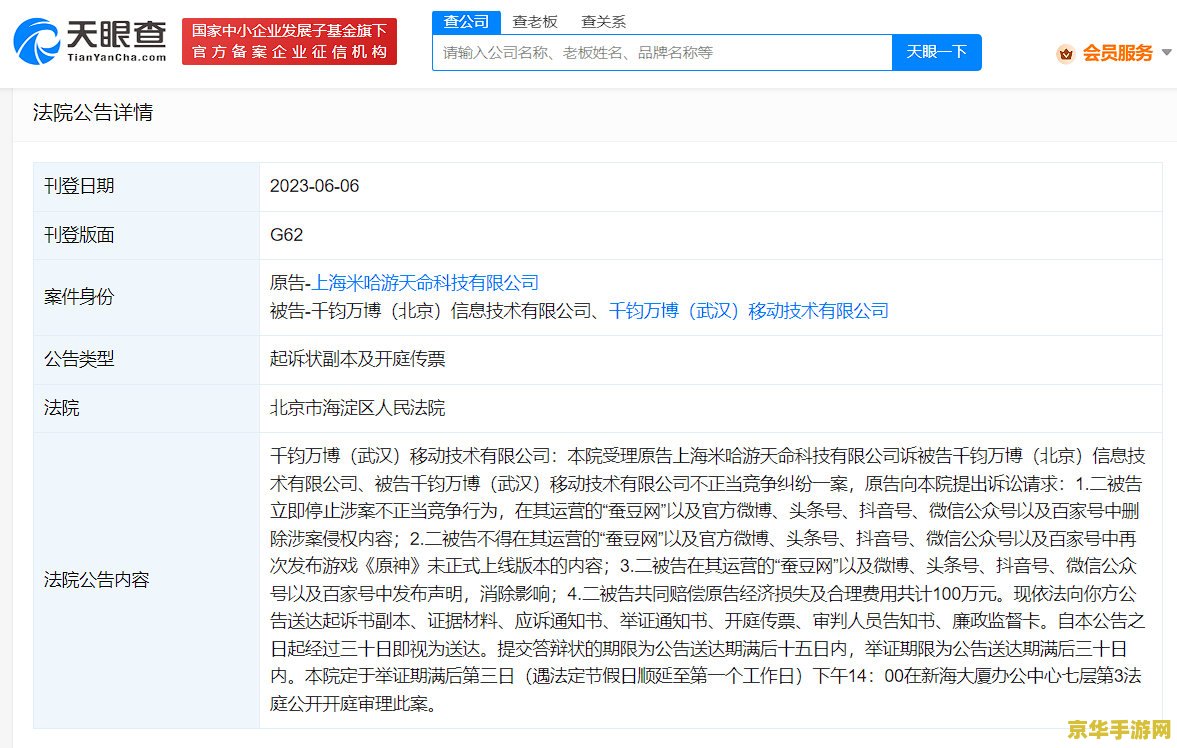
Task: Open 上海米哈游天命科技有限公司 company link
Action: pos(426,283)
